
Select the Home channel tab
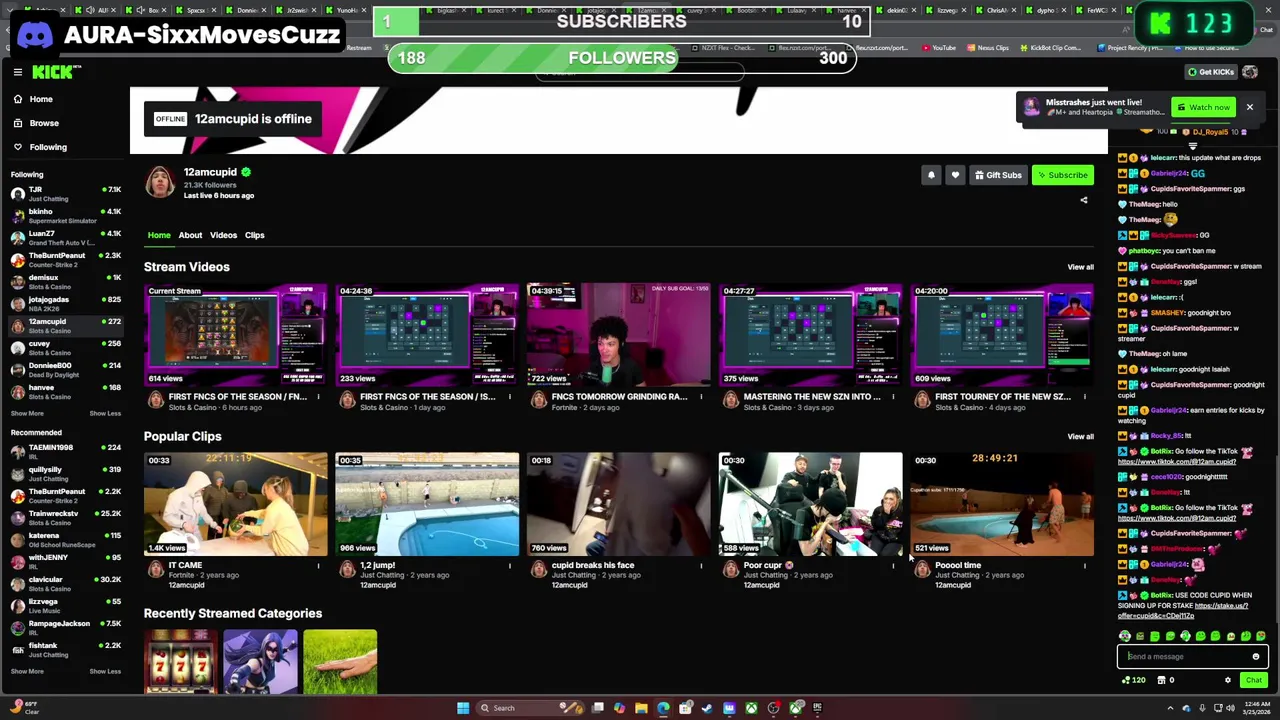pyautogui.click(x=159, y=235)
